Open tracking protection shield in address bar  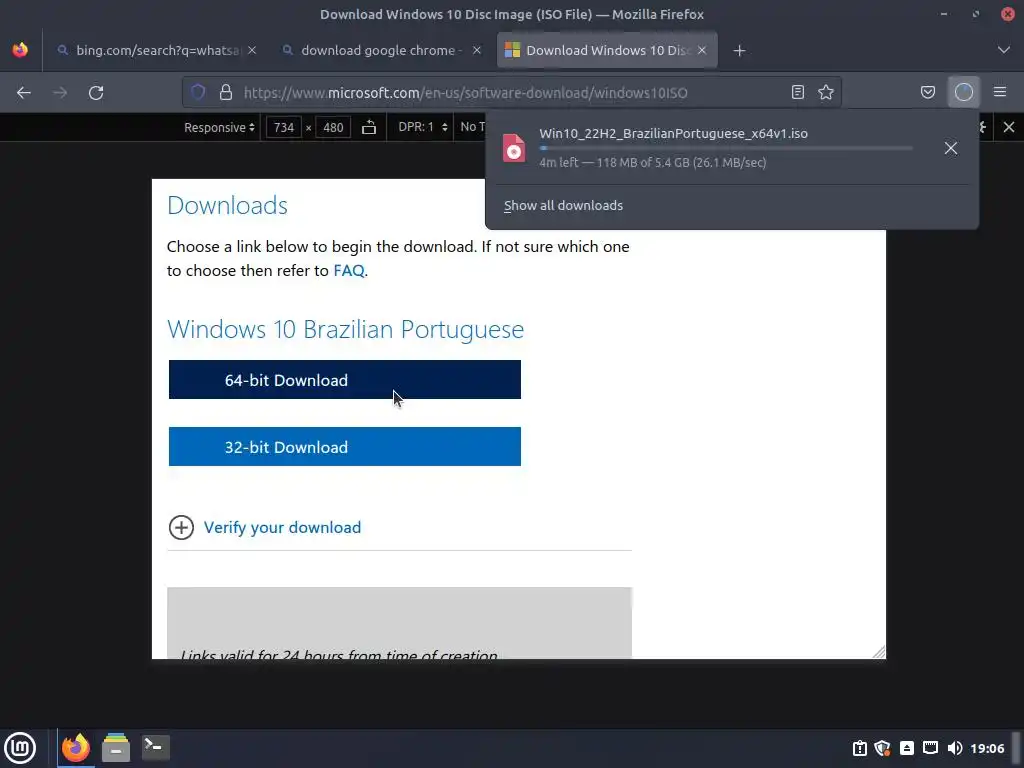coord(198,92)
